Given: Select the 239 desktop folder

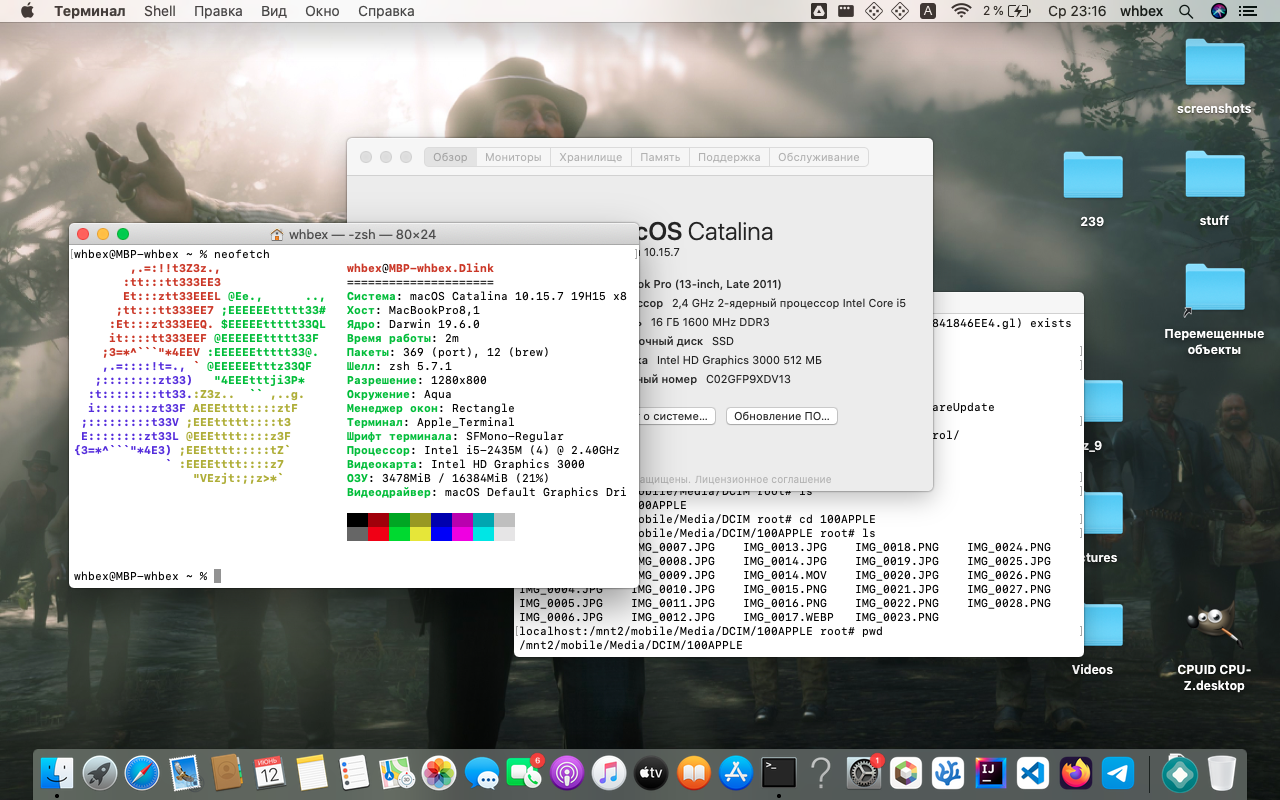Looking at the screenshot, I should tap(1092, 188).
